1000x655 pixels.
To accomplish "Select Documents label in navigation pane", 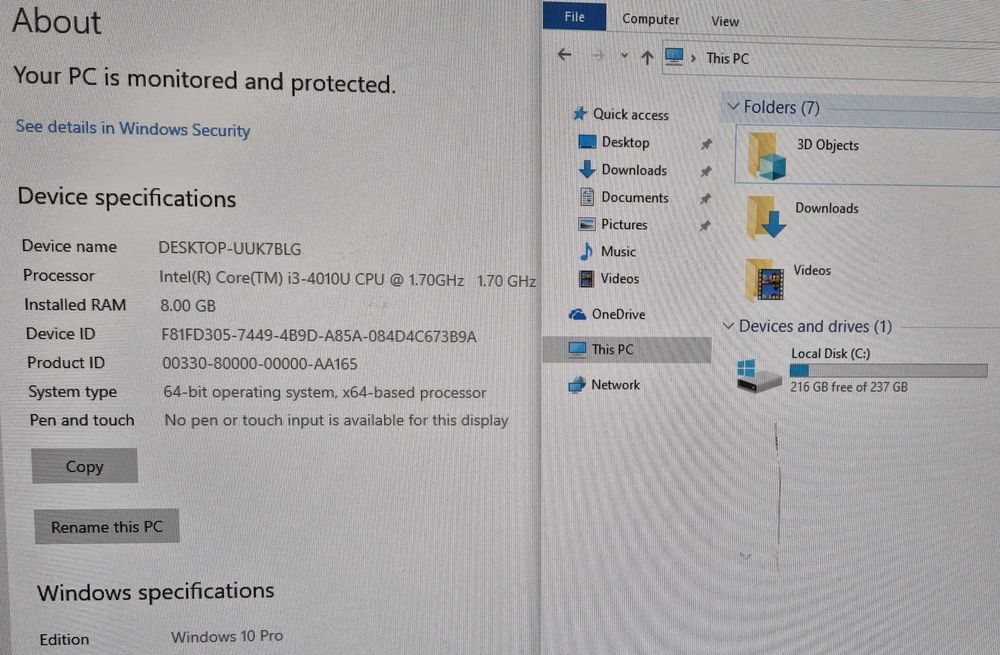I will [635, 198].
